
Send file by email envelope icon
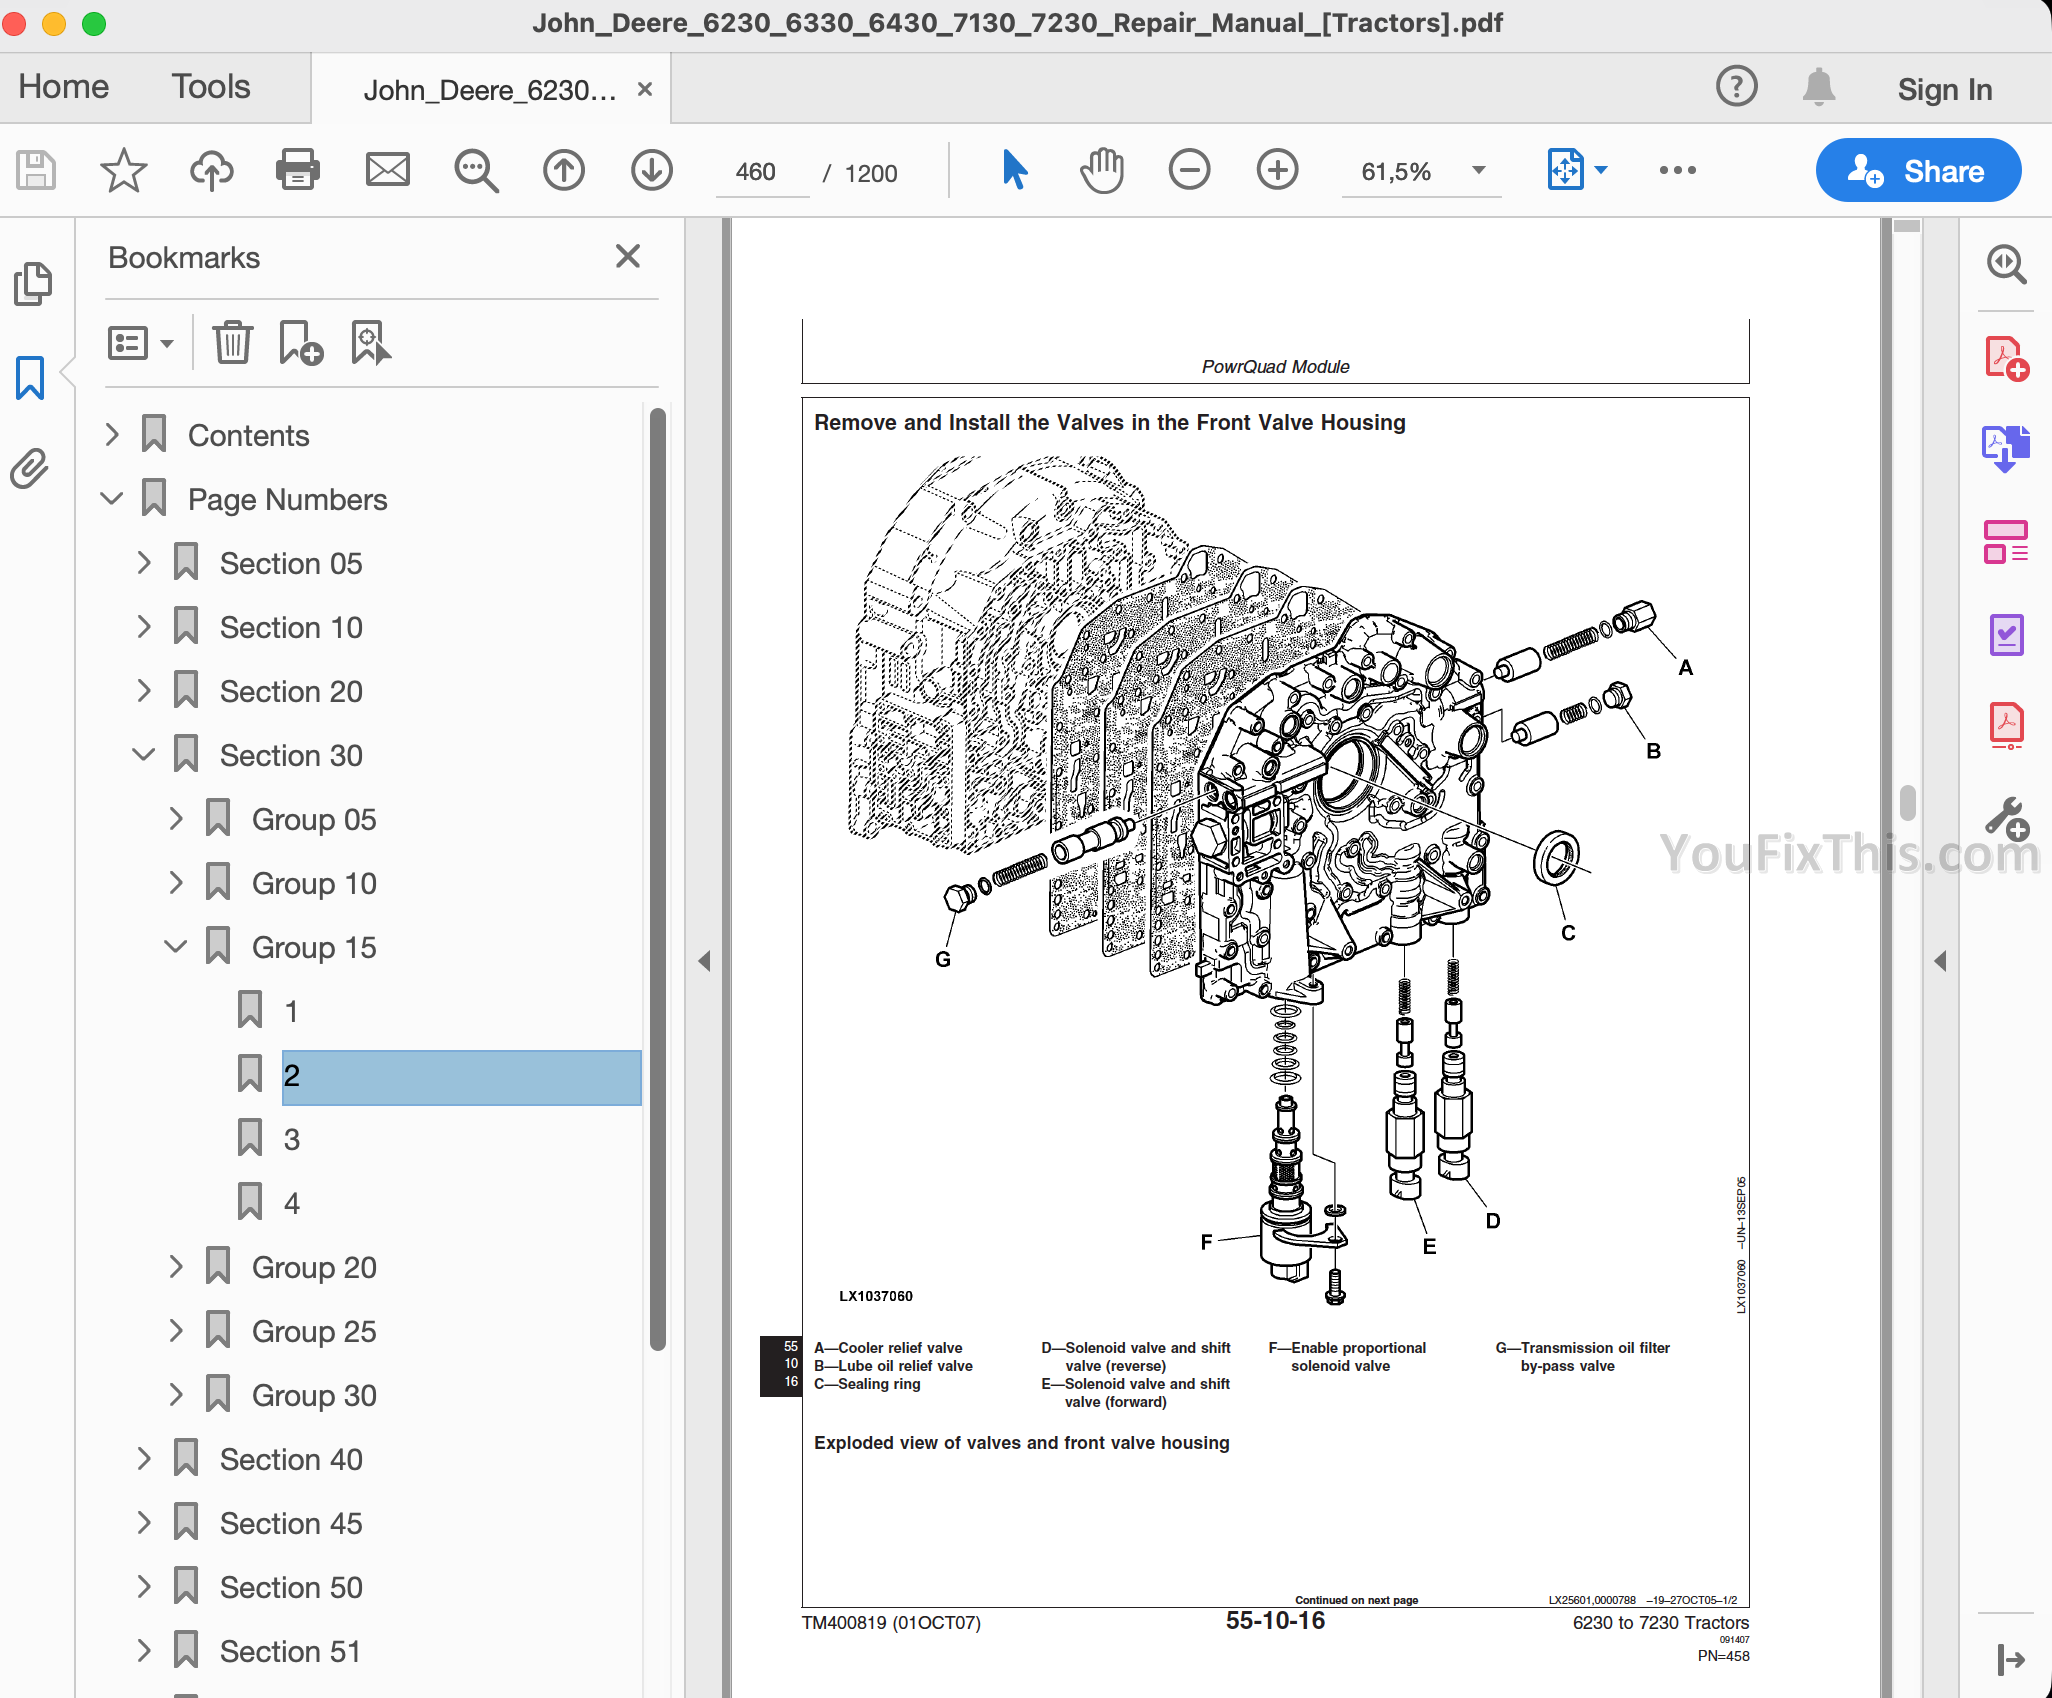(387, 170)
